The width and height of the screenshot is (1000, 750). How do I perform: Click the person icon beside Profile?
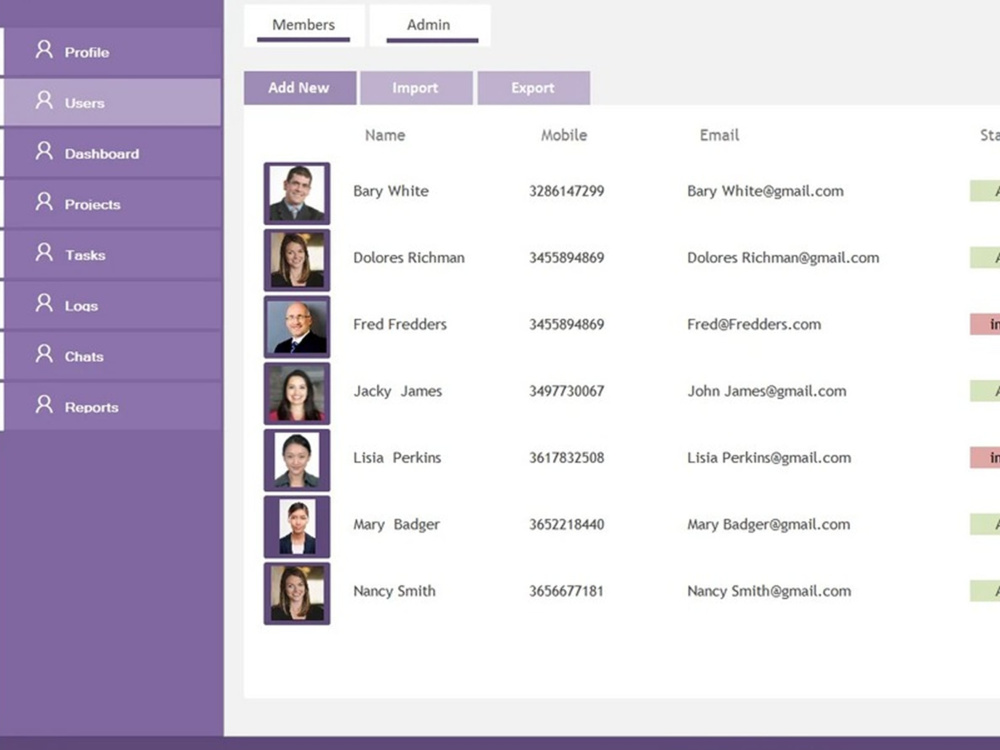[x=44, y=49]
